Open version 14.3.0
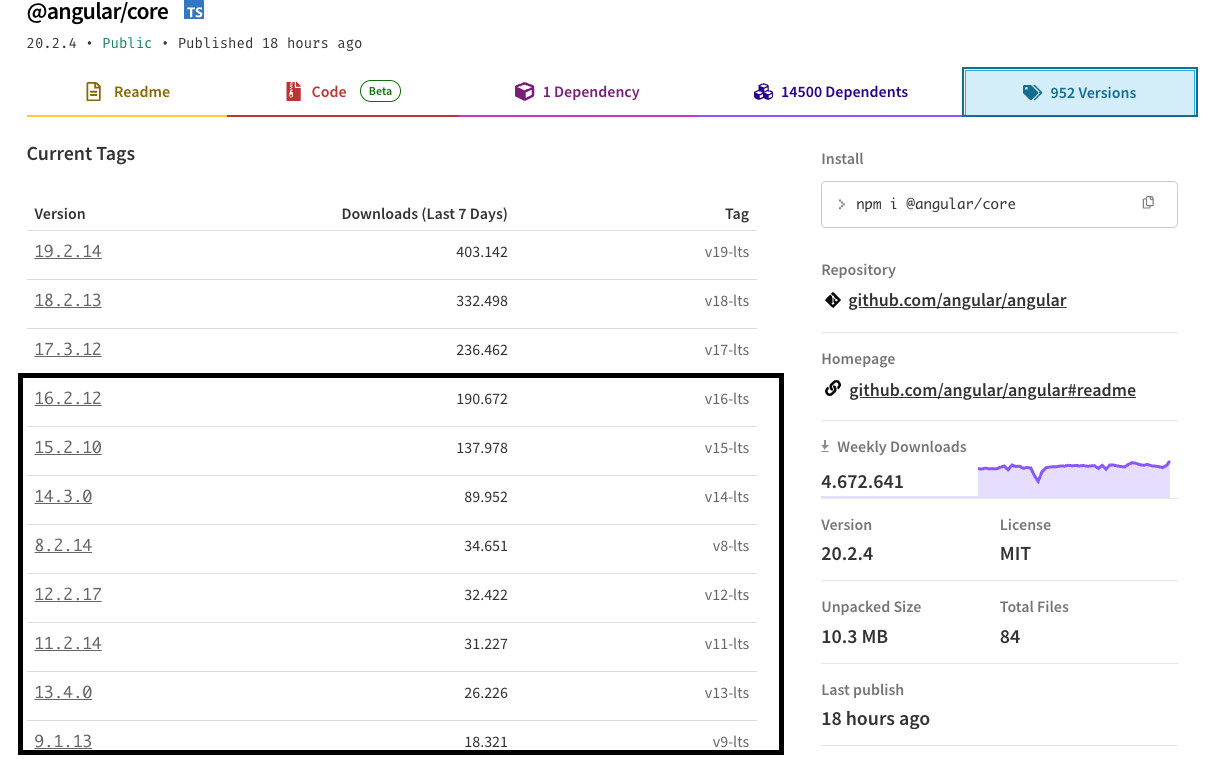Viewport: 1212px width, 759px height. coord(63,497)
